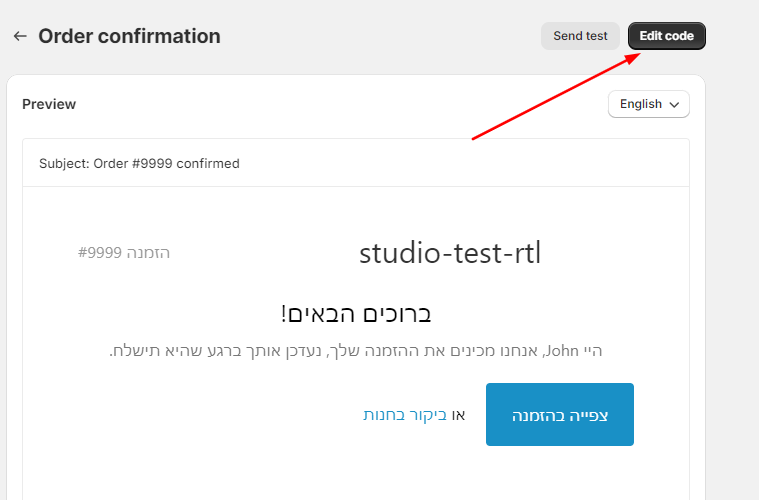759x500 pixels.
Task: Click the Hebrew greeting paragraph for John
Action: pyautogui.click(x=356, y=350)
